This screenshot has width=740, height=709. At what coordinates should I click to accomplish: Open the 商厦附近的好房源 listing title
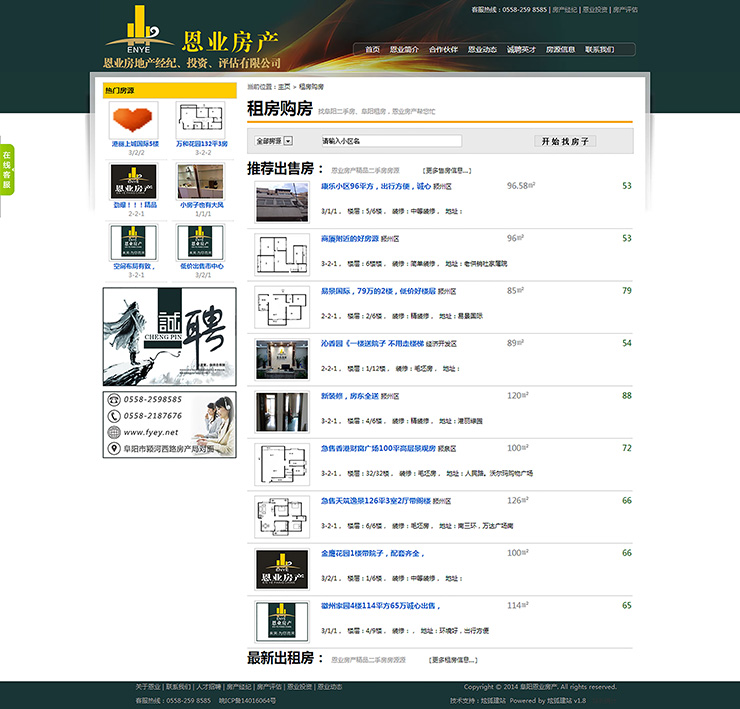(x=350, y=239)
